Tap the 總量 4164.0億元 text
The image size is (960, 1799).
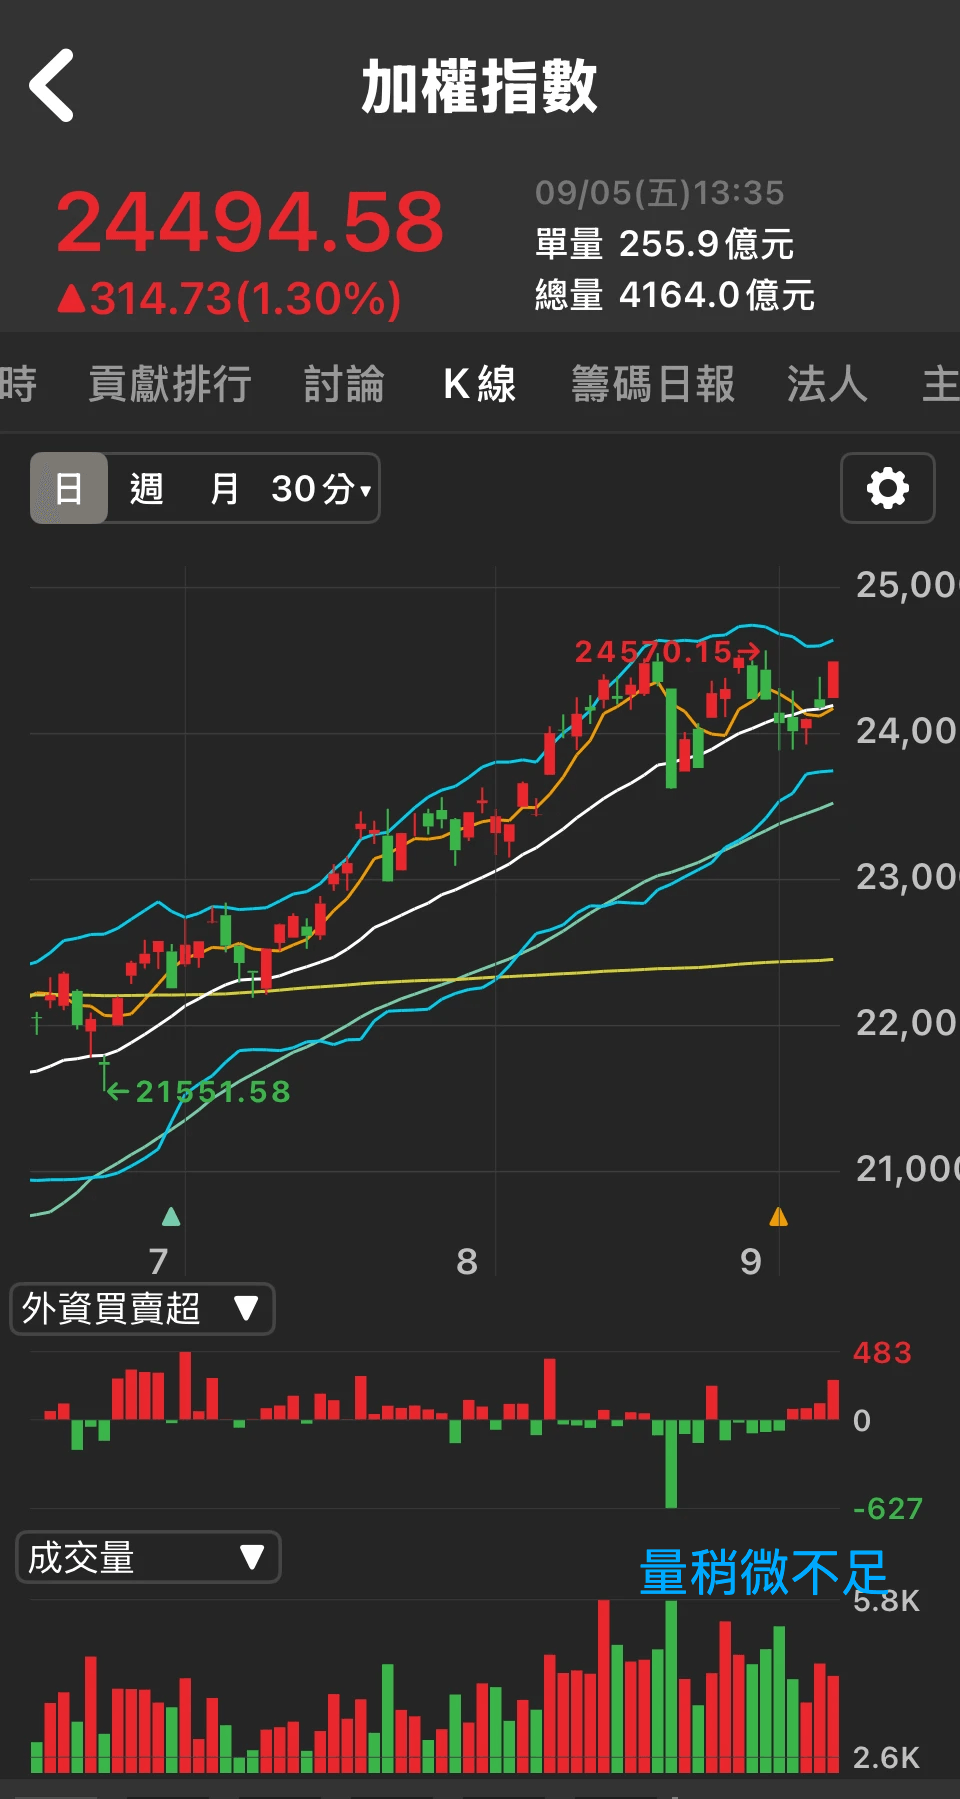[675, 296]
